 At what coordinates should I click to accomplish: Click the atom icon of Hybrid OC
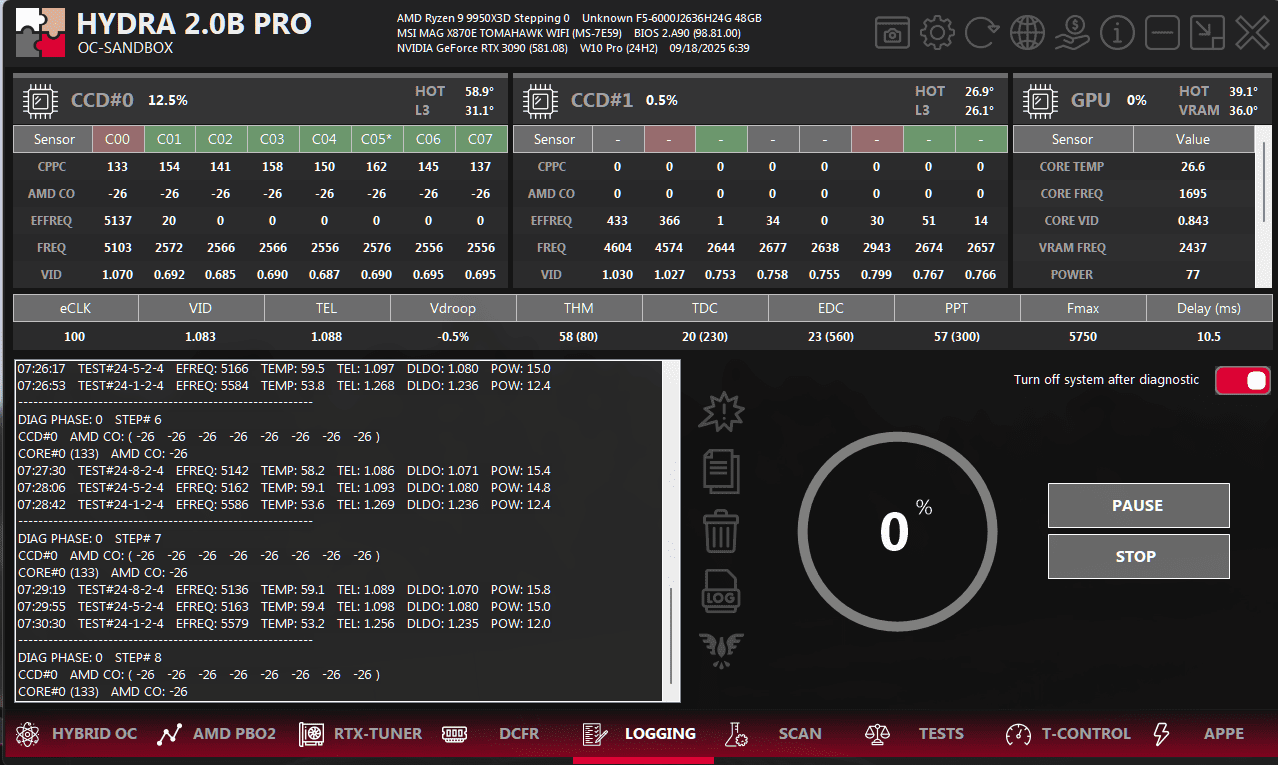click(27, 734)
